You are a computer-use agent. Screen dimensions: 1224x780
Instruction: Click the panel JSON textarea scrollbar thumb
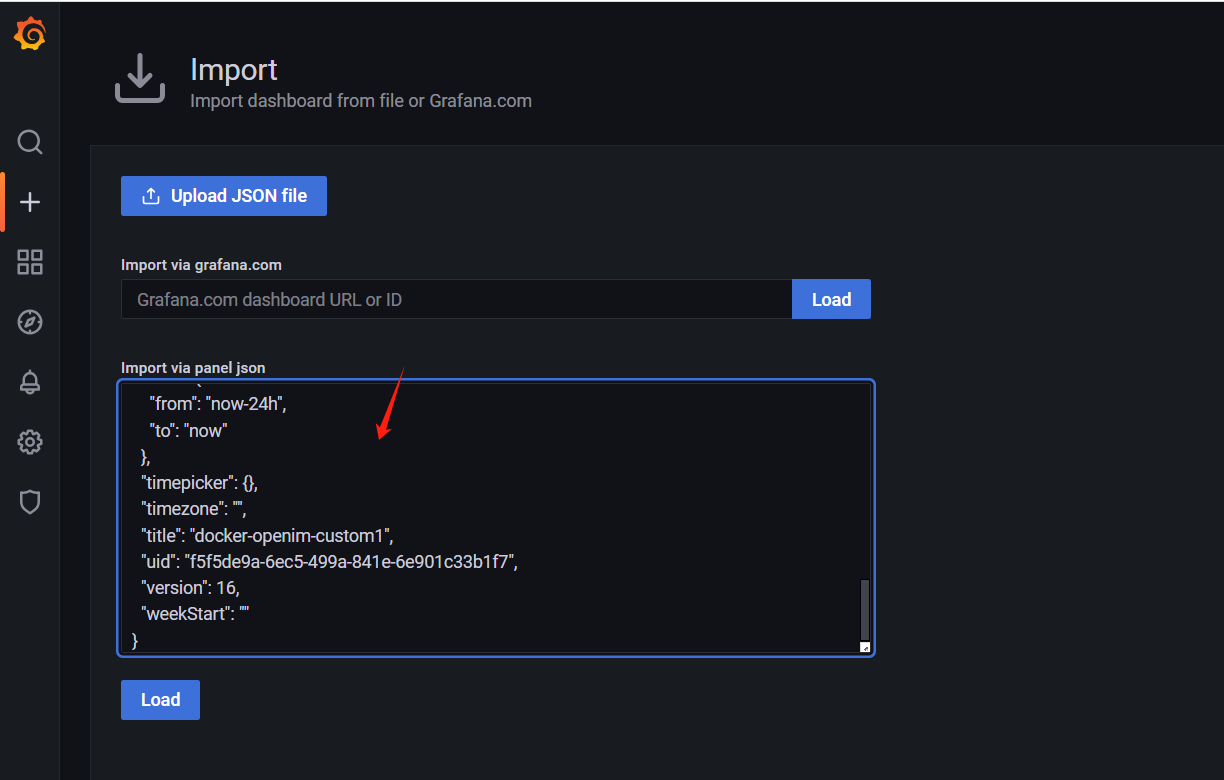865,609
